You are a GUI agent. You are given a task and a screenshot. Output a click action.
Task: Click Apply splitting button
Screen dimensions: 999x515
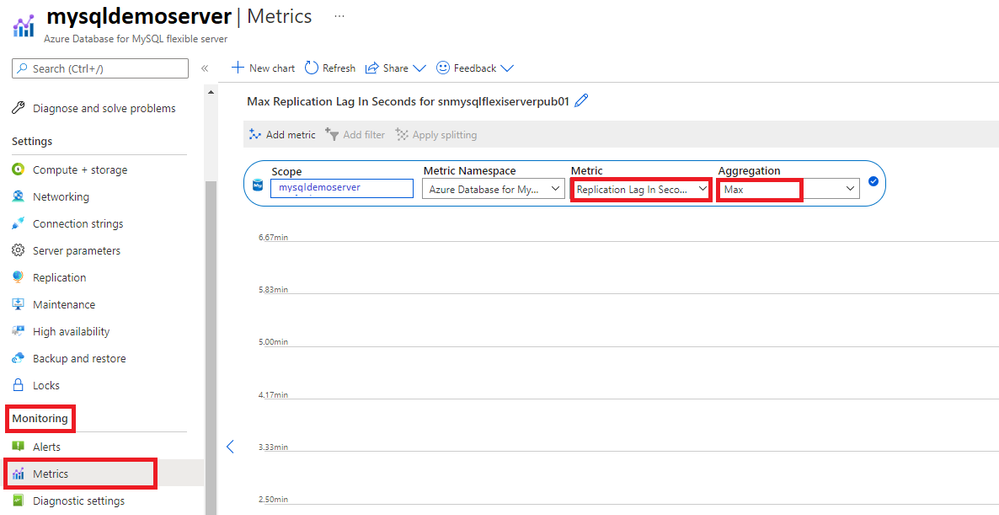pos(436,134)
